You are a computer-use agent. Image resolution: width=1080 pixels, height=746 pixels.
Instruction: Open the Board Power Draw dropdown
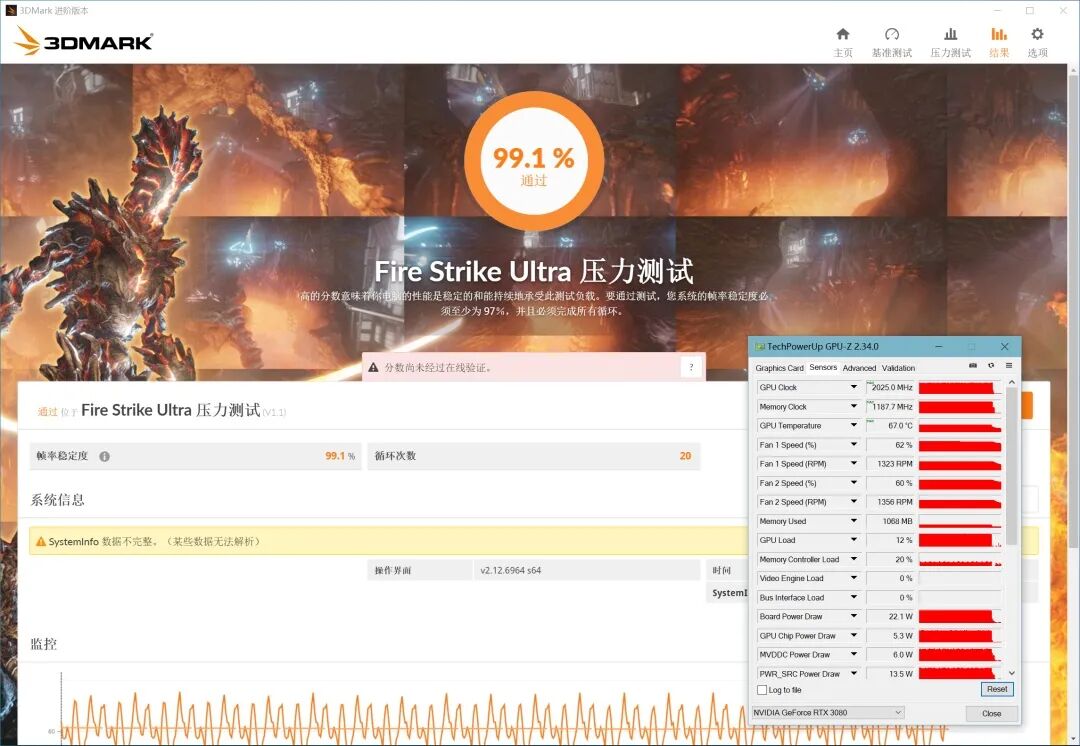point(854,617)
